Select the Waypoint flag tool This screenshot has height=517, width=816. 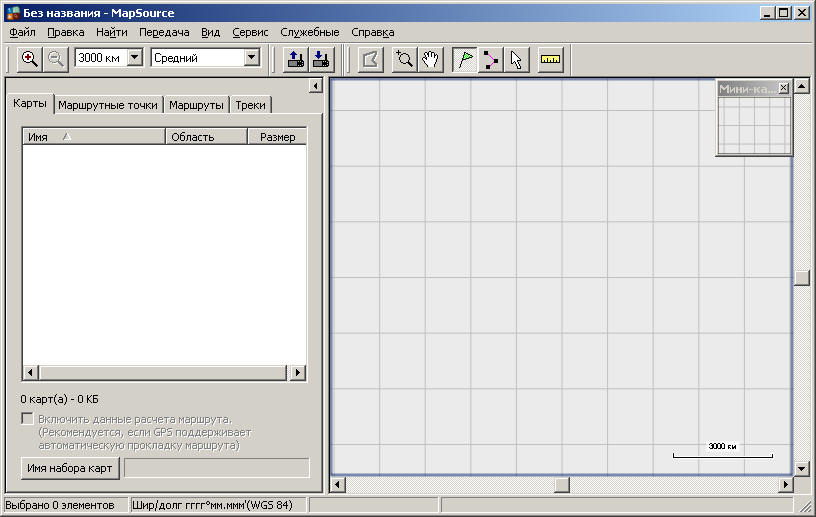(x=465, y=59)
